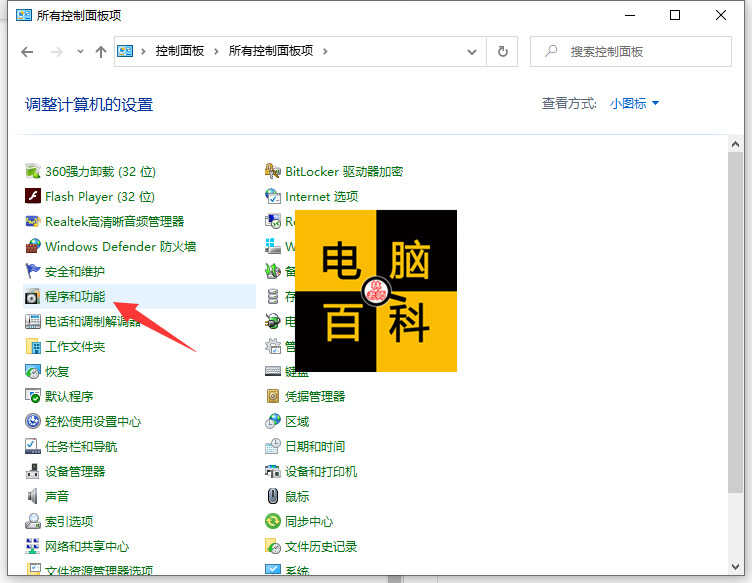Click the 区域 globe icon

[x=273, y=421]
